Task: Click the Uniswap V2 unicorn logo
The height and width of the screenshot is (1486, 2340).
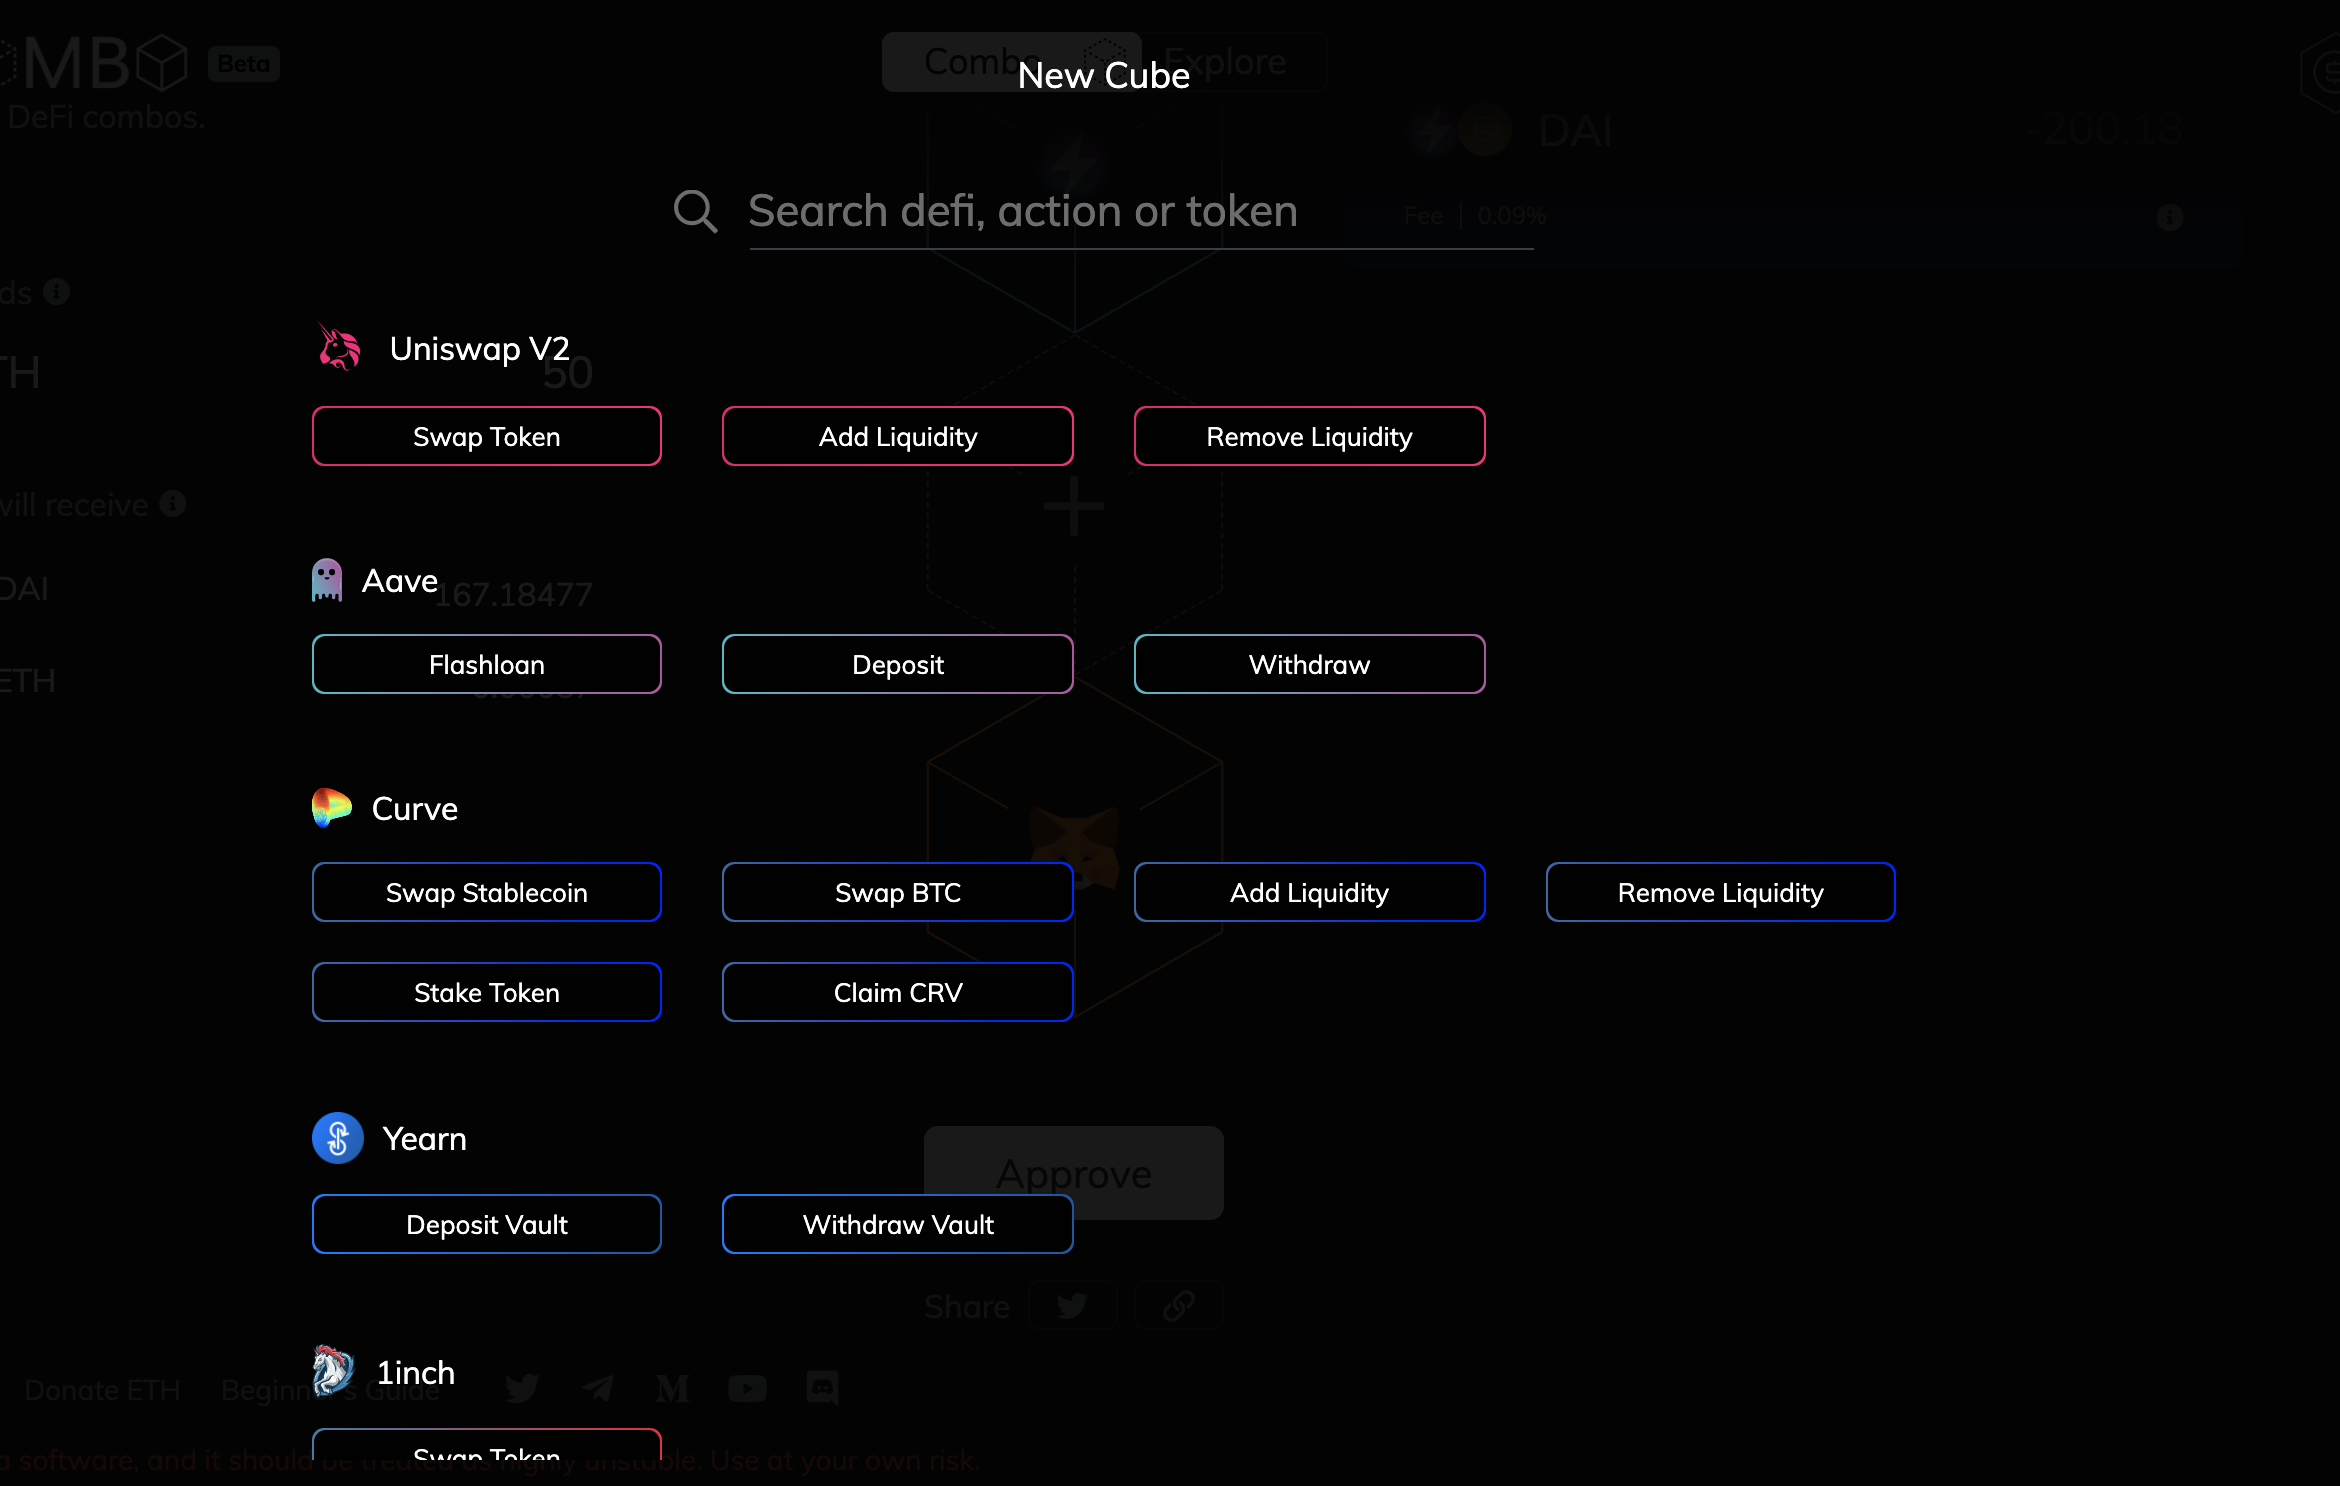Action: click(340, 347)
